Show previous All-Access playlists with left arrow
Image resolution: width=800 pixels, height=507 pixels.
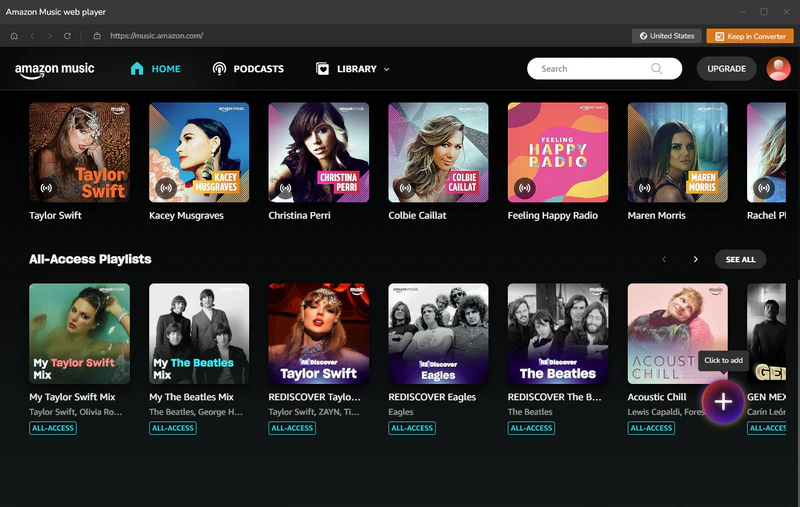coord(664,259)
